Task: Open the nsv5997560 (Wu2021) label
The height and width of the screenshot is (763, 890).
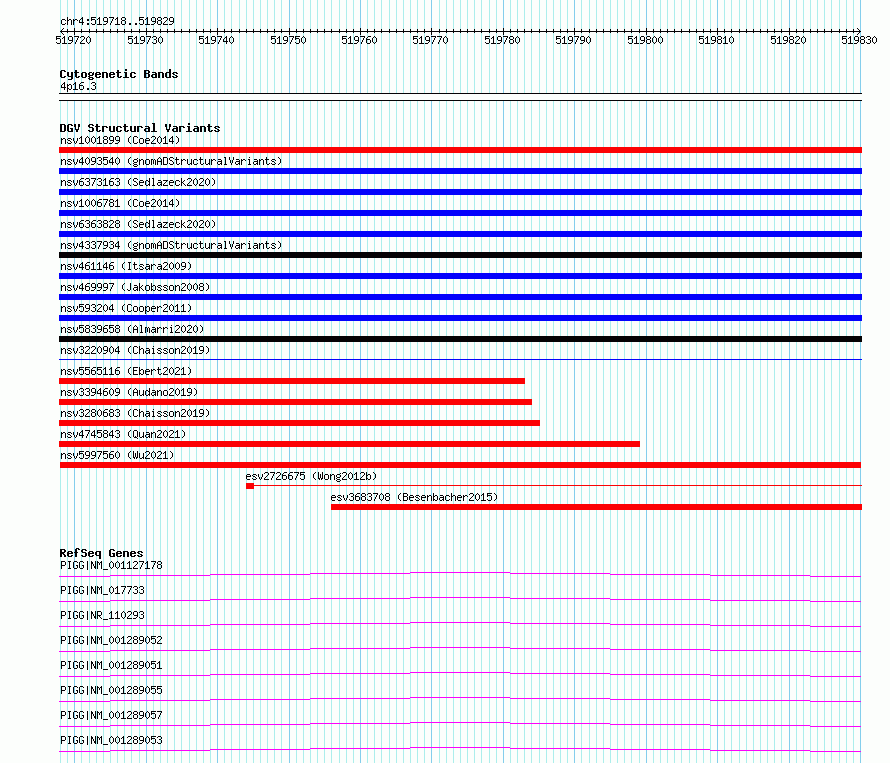Action: pos(117,455)
